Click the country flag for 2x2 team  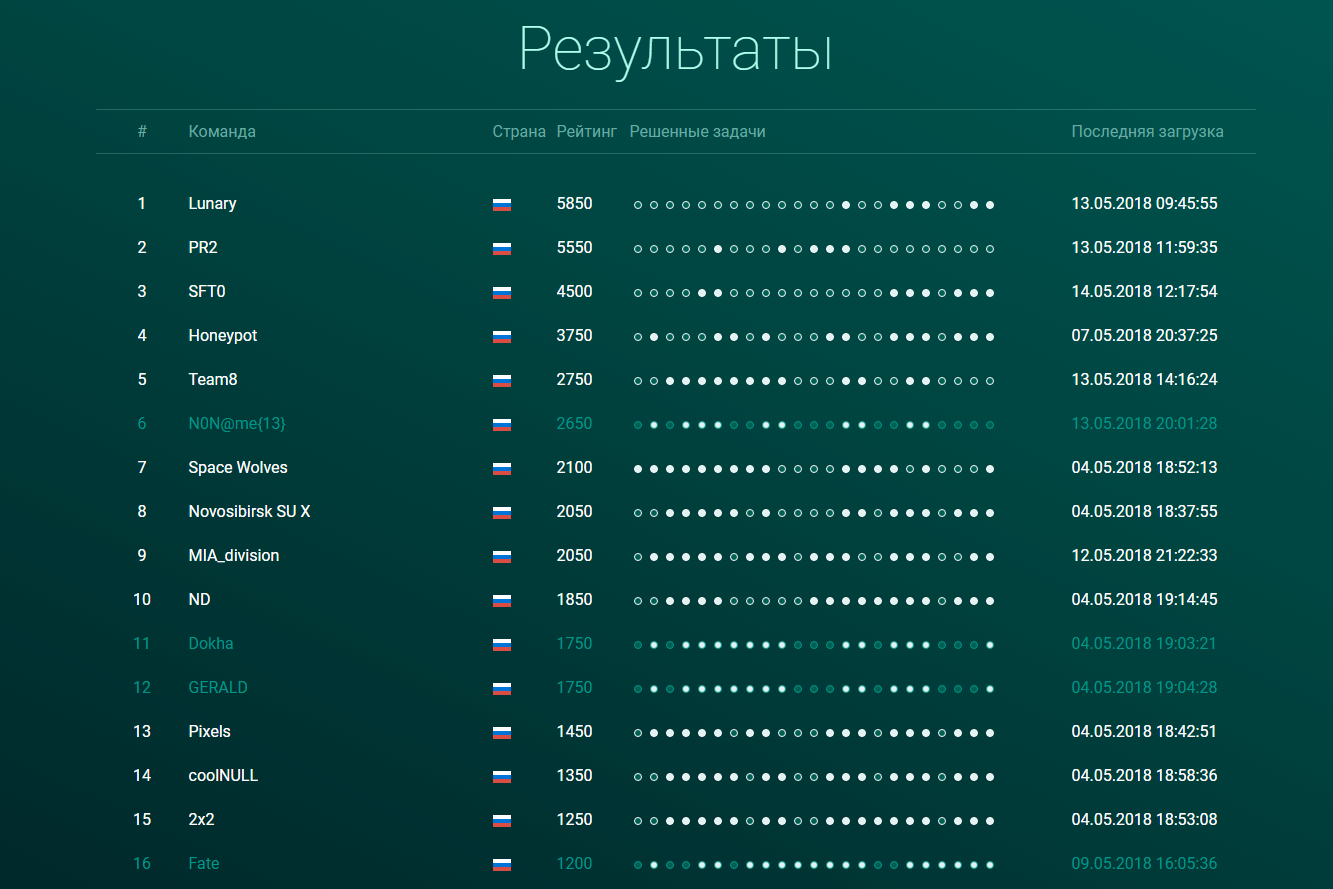(x=502, y=821)
